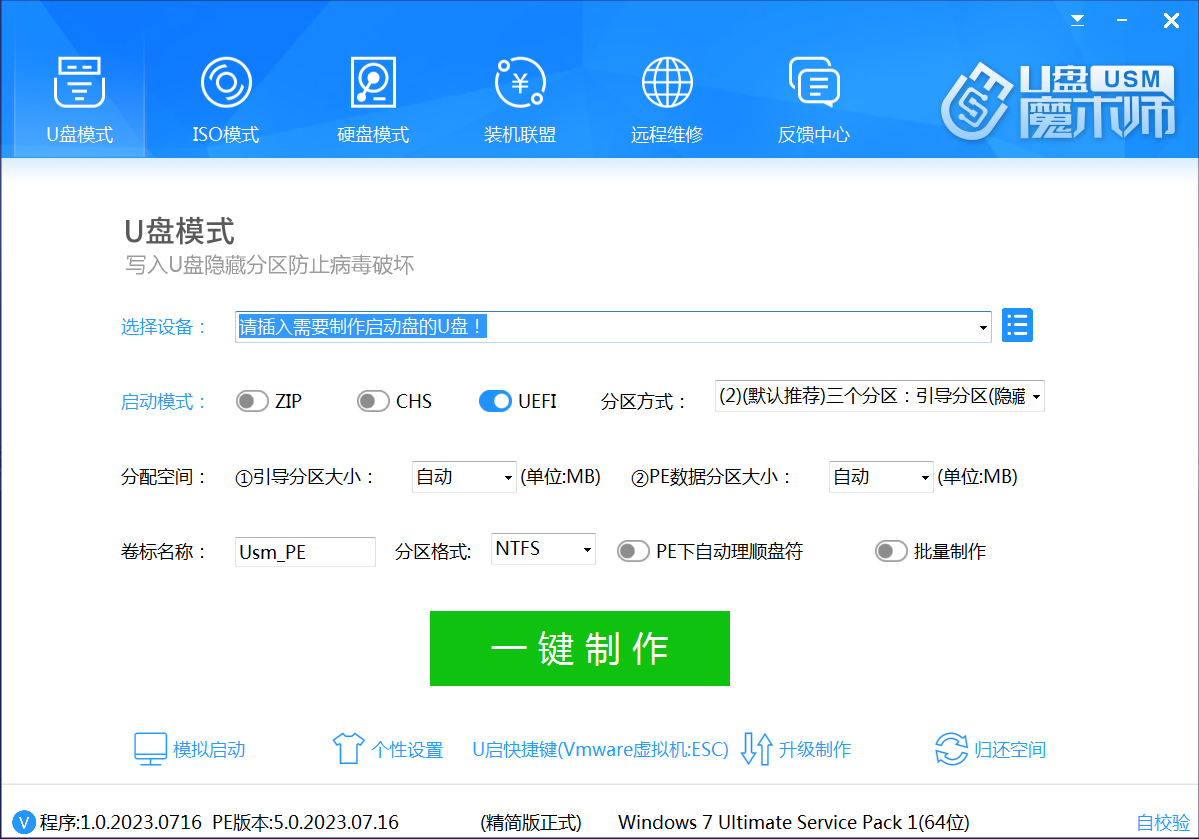Click the 模拟启动 monitor icon

coord(151,749)
